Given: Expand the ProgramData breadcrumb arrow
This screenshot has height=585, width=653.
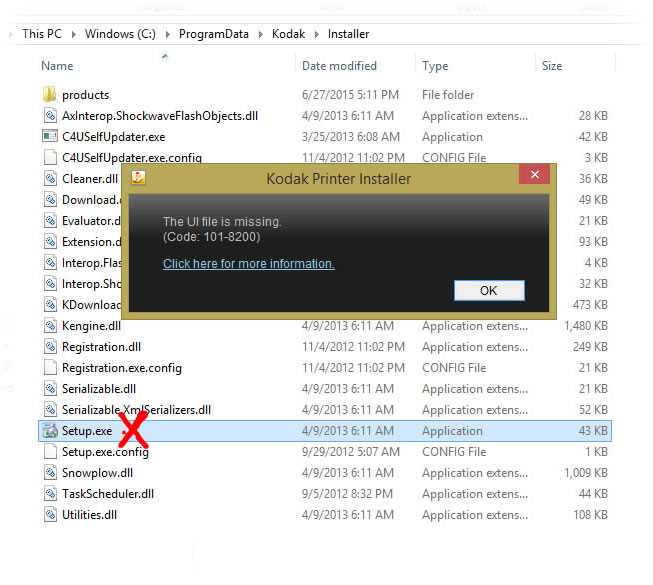Looking at the screenshot, I should coord(262,34).
